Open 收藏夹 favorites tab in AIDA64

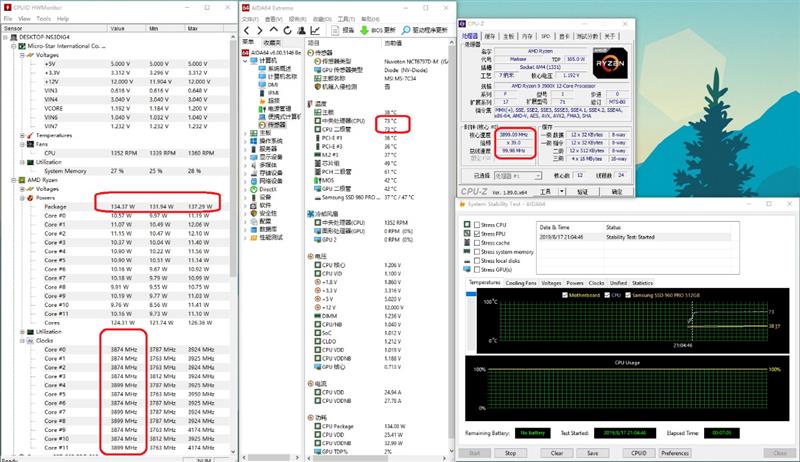(x=272, y=43)
